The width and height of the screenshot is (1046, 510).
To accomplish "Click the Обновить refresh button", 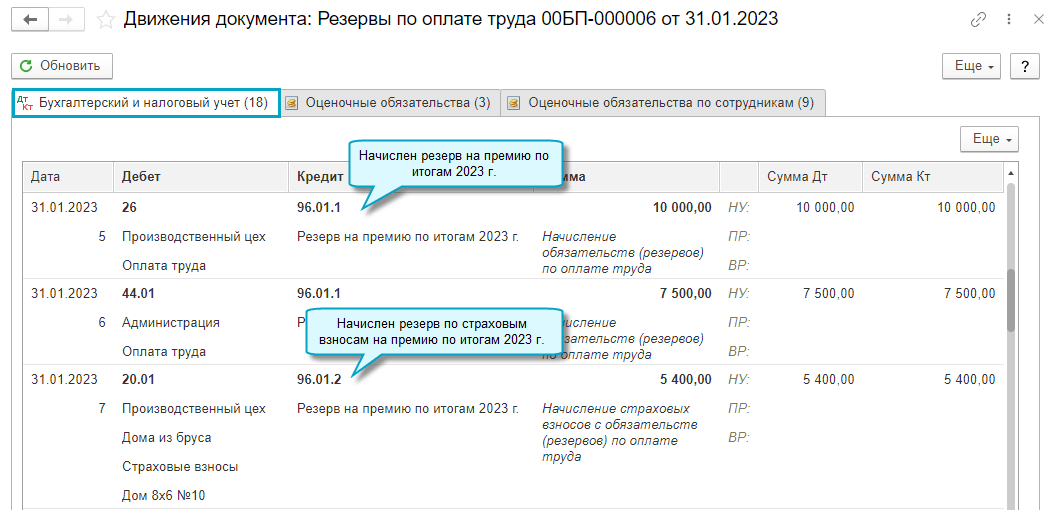I will point(61,66).
